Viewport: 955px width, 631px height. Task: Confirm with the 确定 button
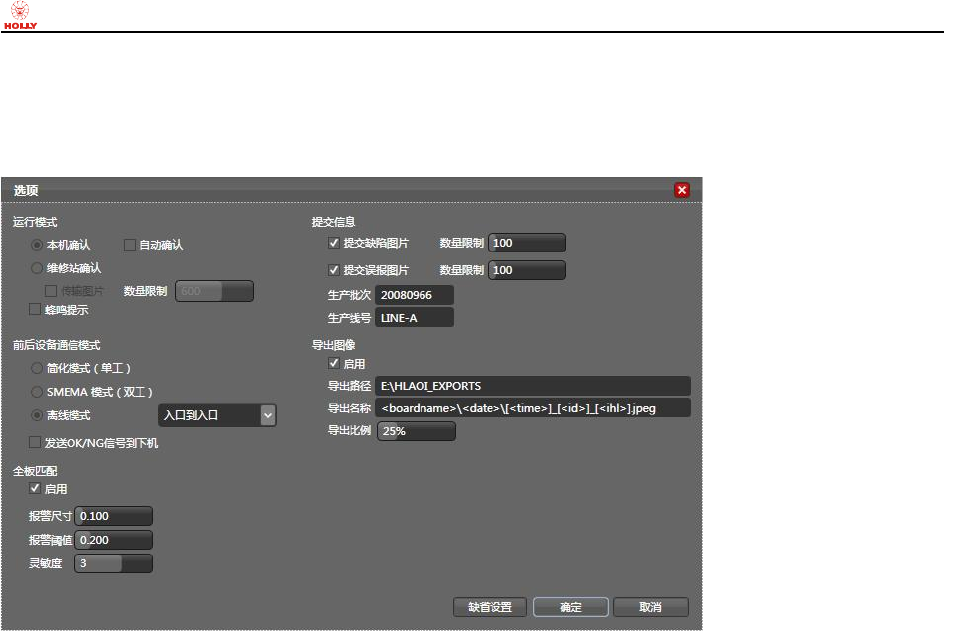571,607
